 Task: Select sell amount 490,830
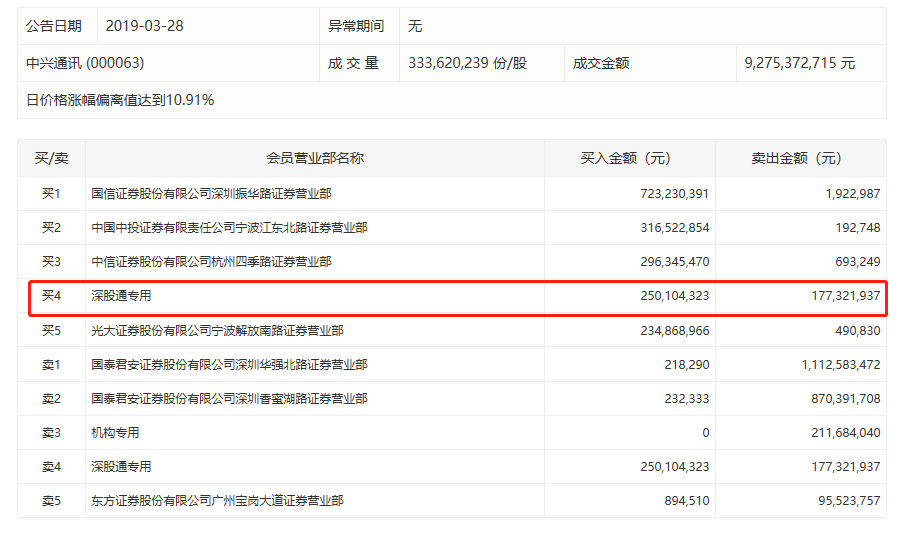pyautogui.click(x=858, y=331)
